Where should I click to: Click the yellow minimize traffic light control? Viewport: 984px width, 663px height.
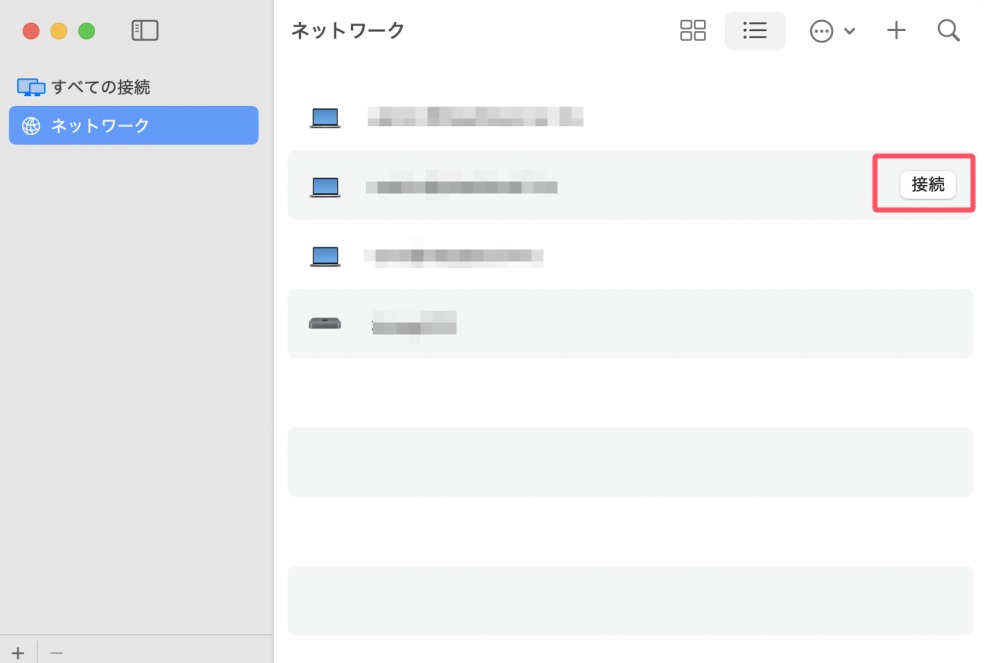58,30
